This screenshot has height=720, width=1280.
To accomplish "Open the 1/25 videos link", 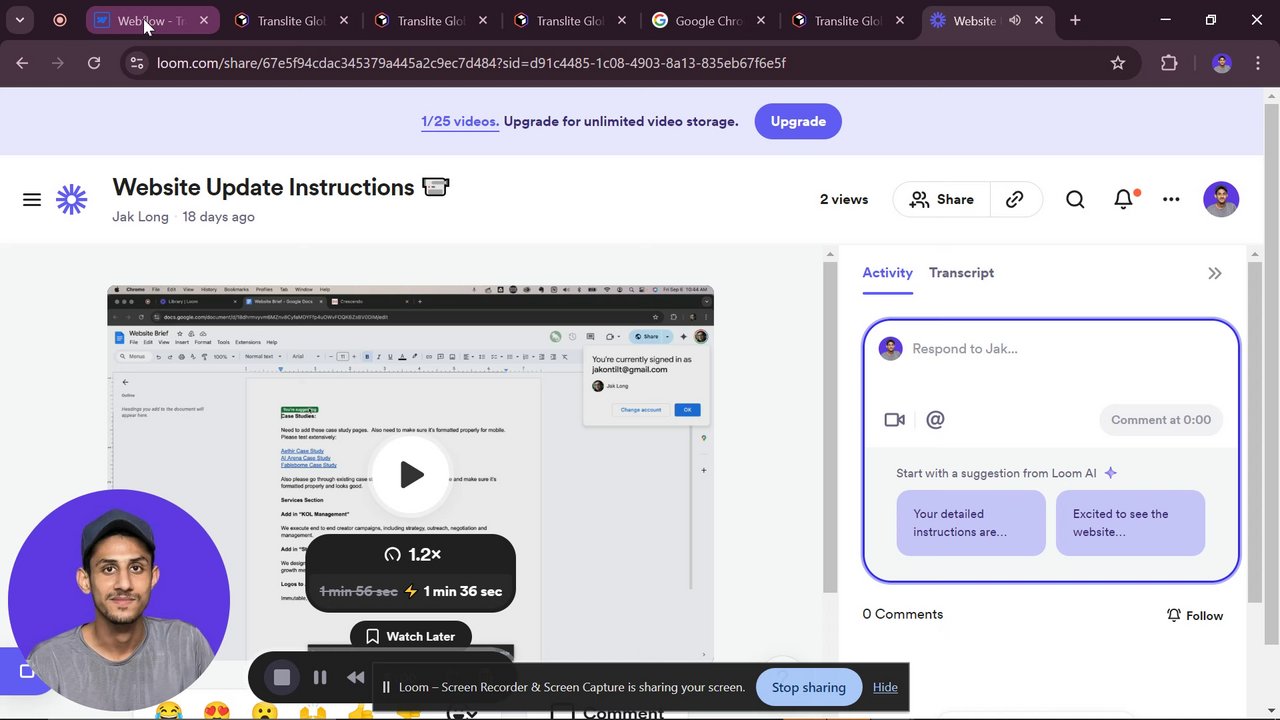I will [460, 122].
